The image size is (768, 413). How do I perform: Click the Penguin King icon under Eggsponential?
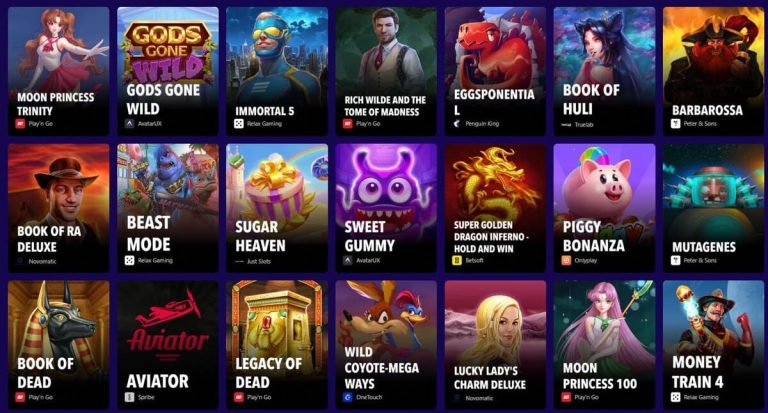tap(457, 124)
